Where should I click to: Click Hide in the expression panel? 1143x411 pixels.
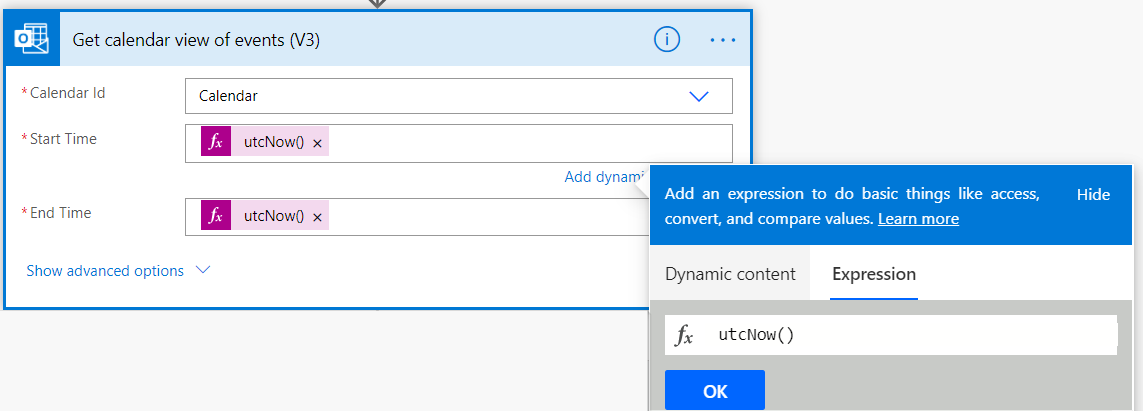(1093, 195)
